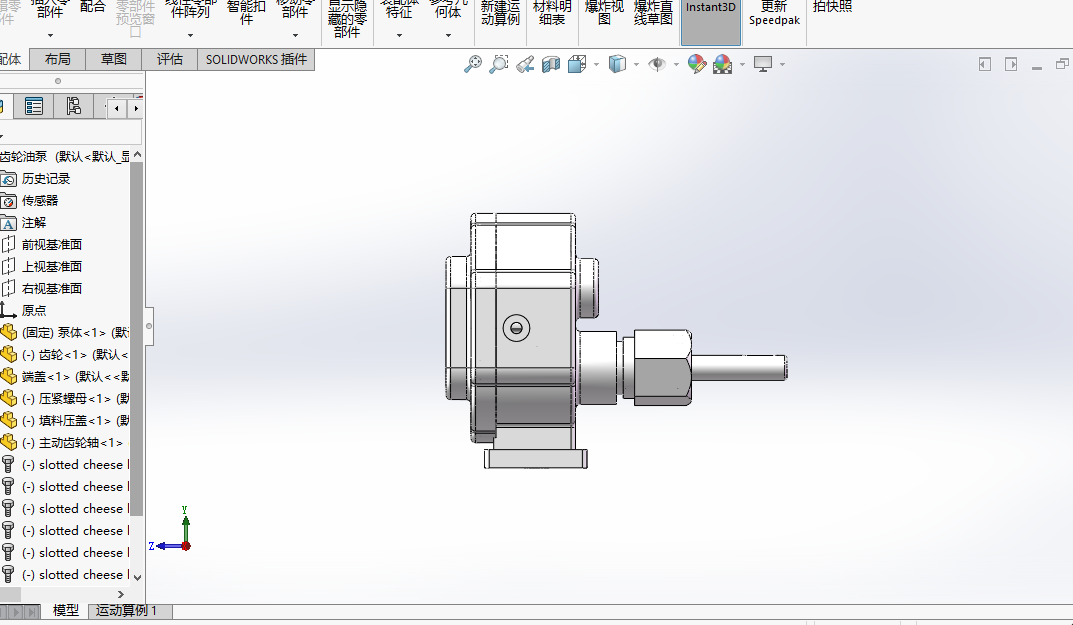Toggle the Instant3D button
The height and width of the screenshot is (625, 1073).
710,20
